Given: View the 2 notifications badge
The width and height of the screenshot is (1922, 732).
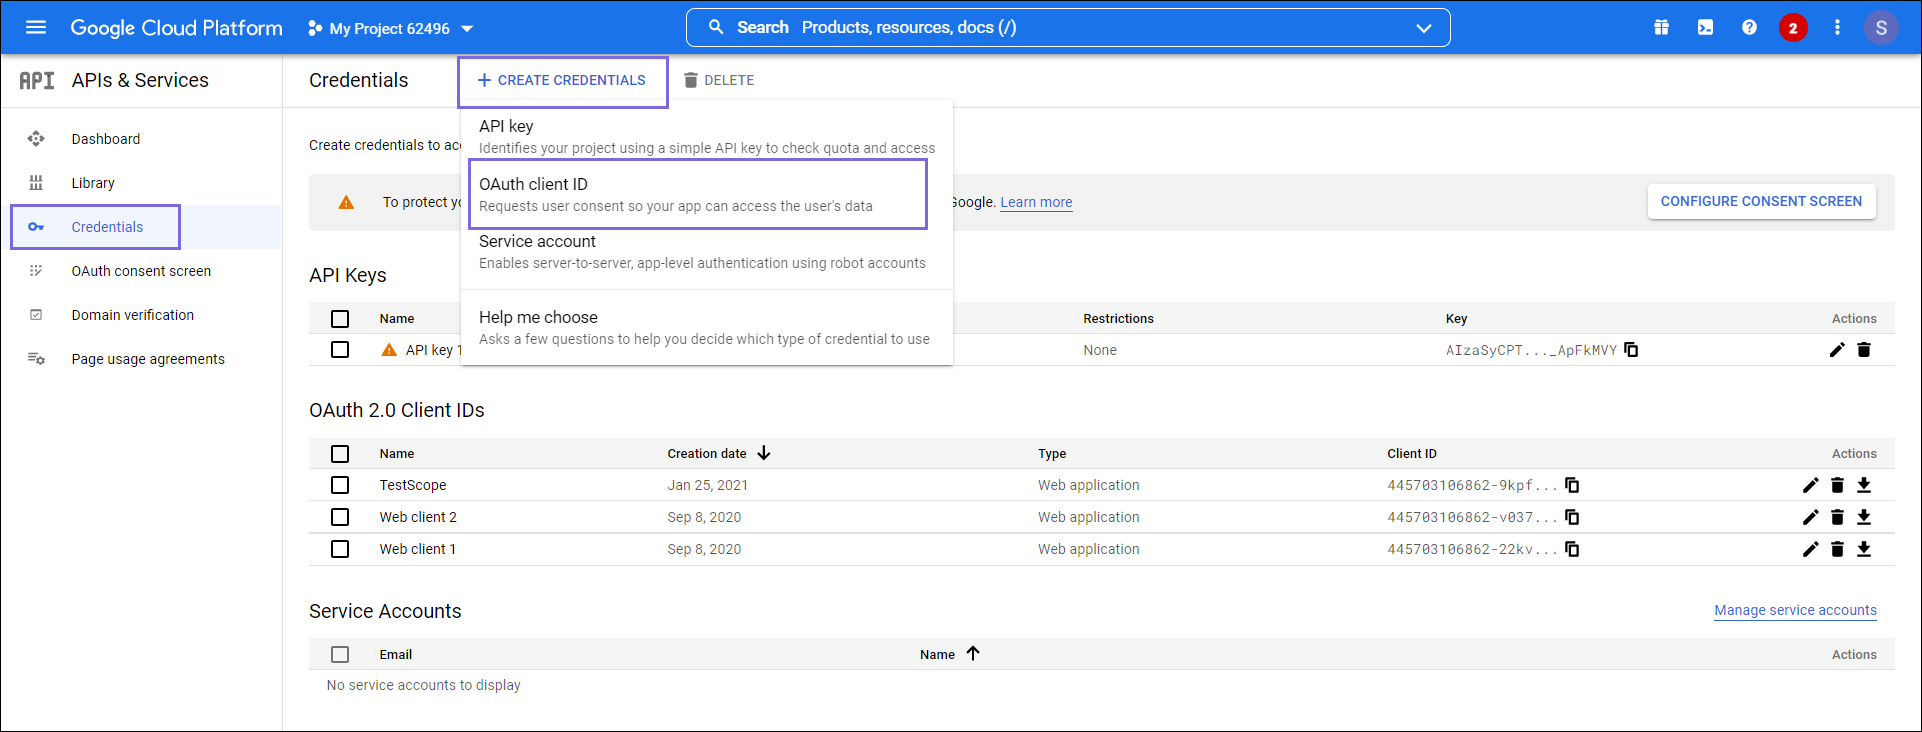Looking at the screenshot, I should tap(1793, 28).
